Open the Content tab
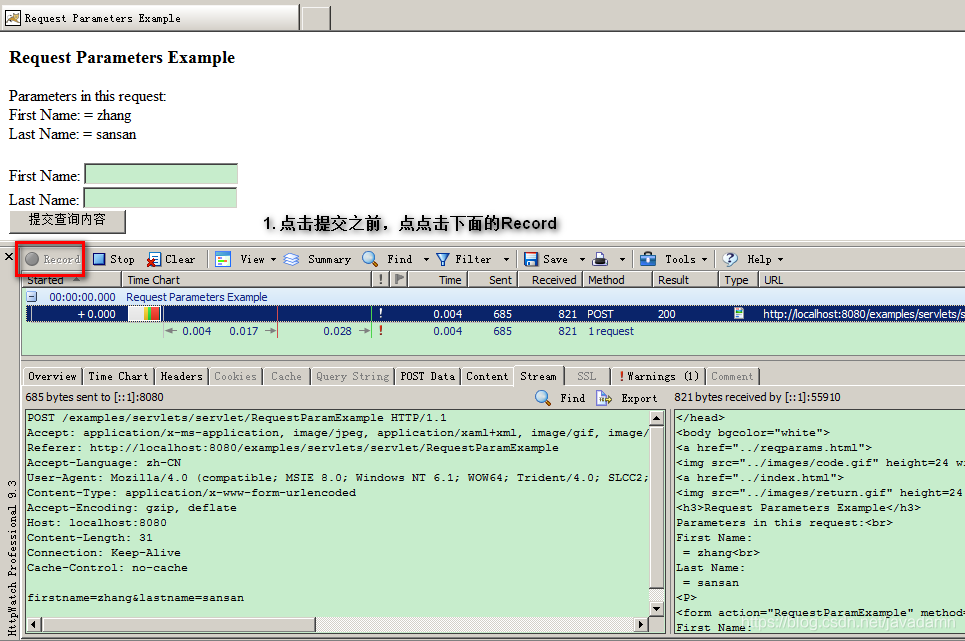Screen dimensions: 965x641 pyautogui.click(x=487, y=376)
